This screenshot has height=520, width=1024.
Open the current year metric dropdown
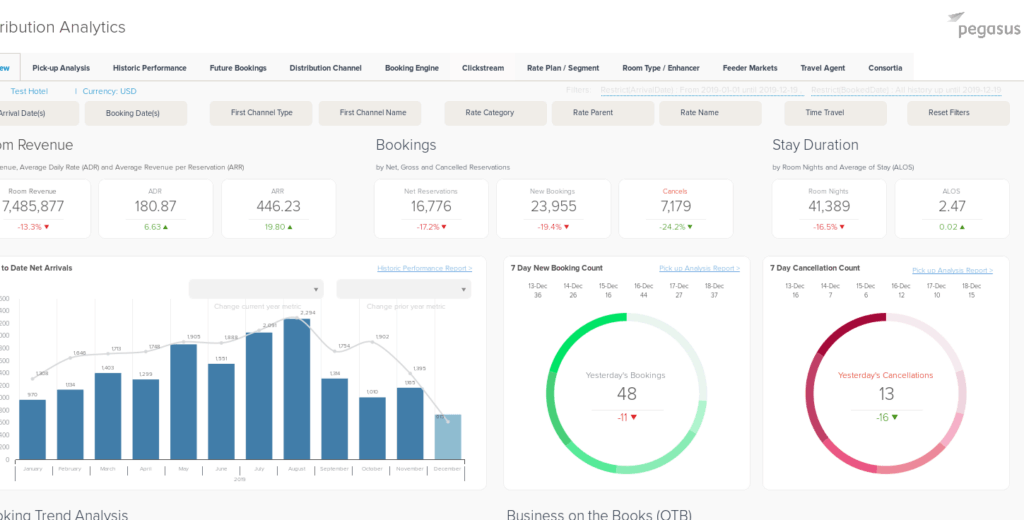click(256, 289)
